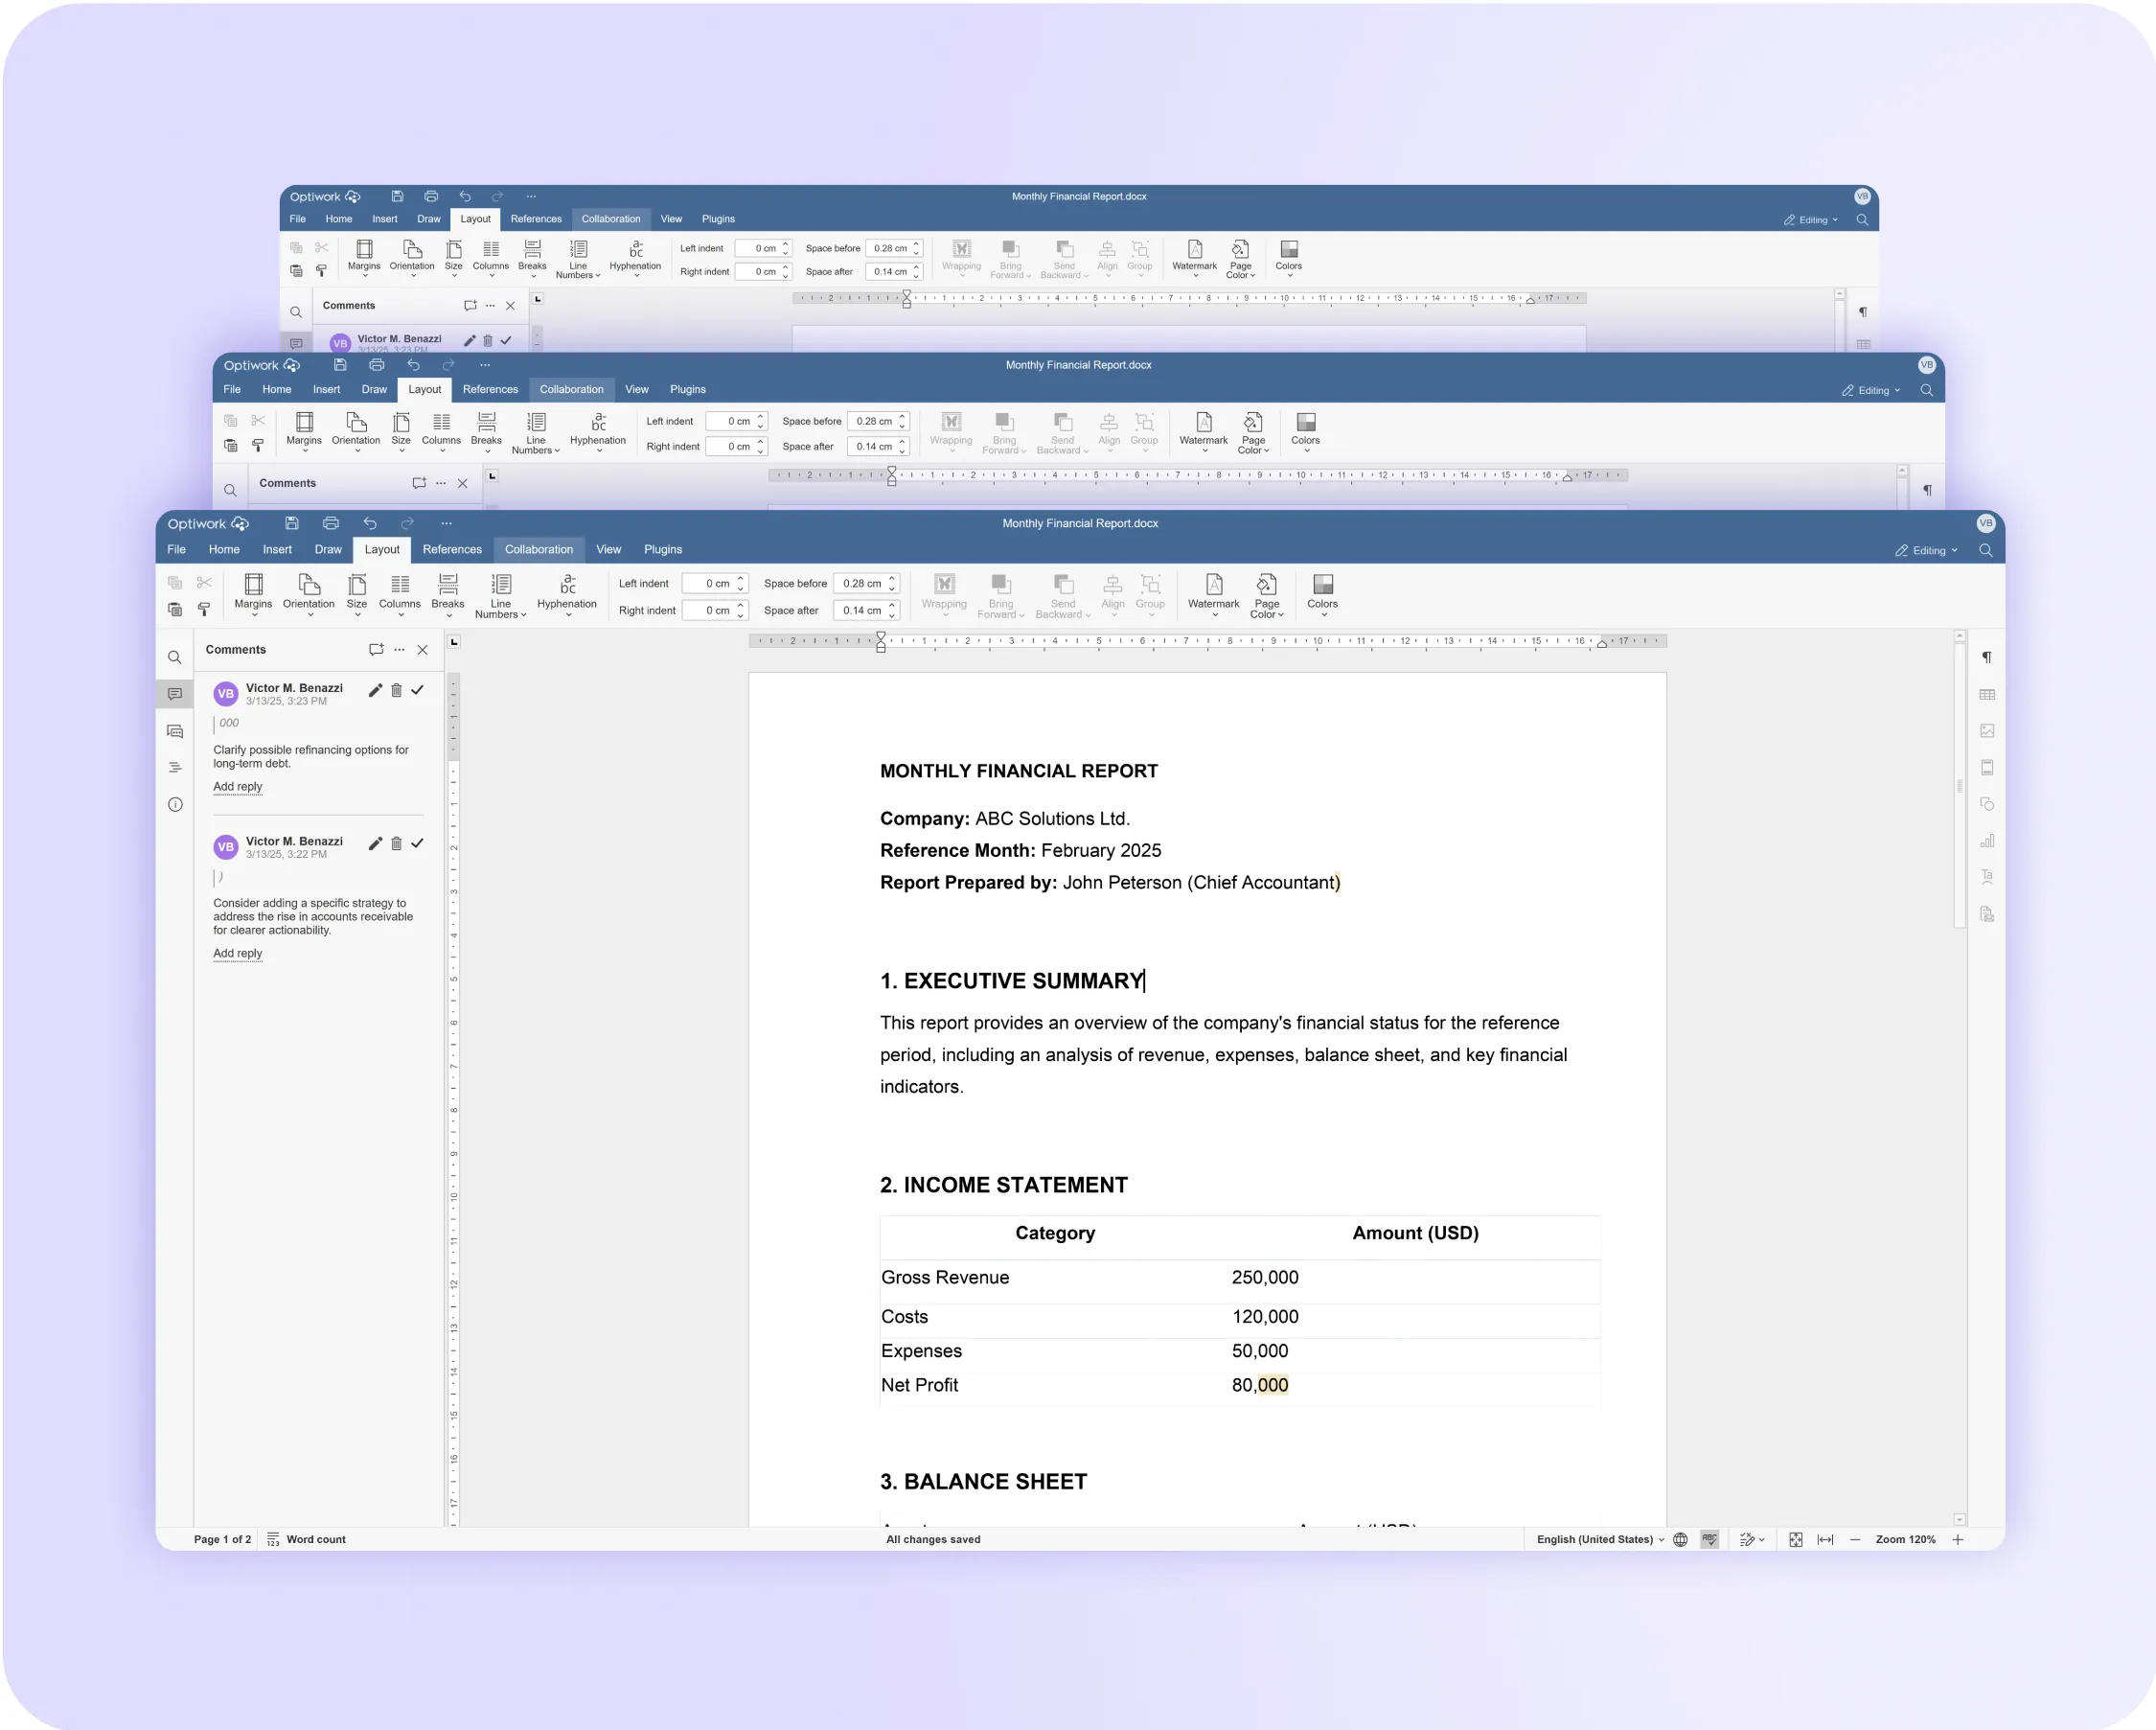Viewport: 2156px width, 1730px height.
Task: Click the Paste icon in the front window
Action: (175, 609)
